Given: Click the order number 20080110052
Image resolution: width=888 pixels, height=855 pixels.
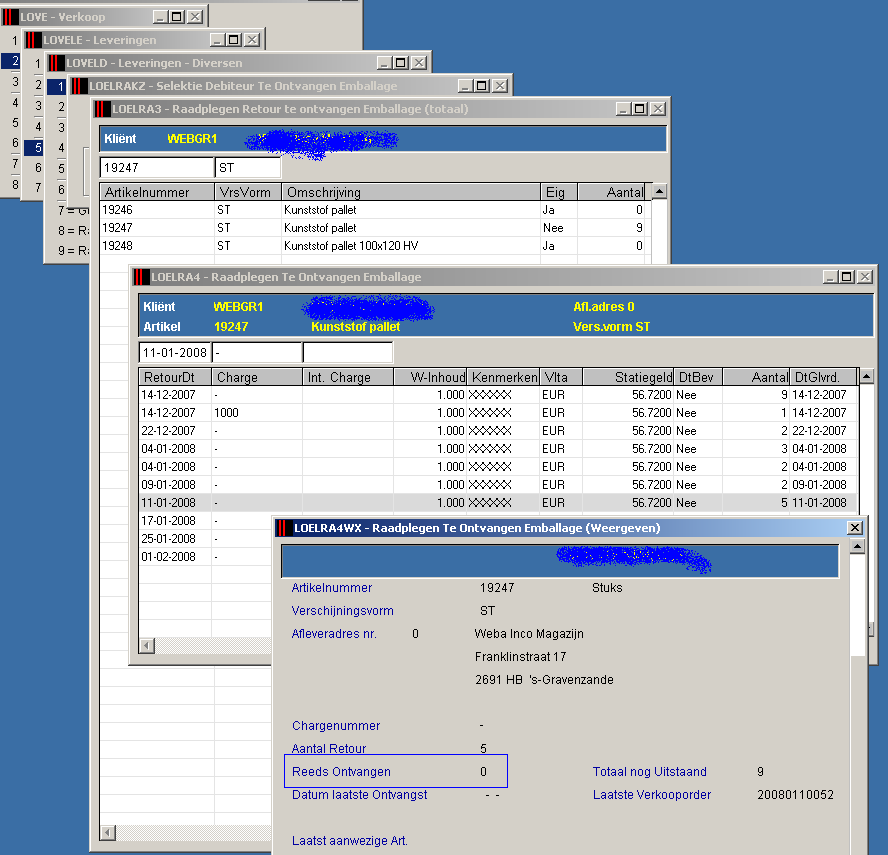Looking at the screenshot, I should coord(796,795).
